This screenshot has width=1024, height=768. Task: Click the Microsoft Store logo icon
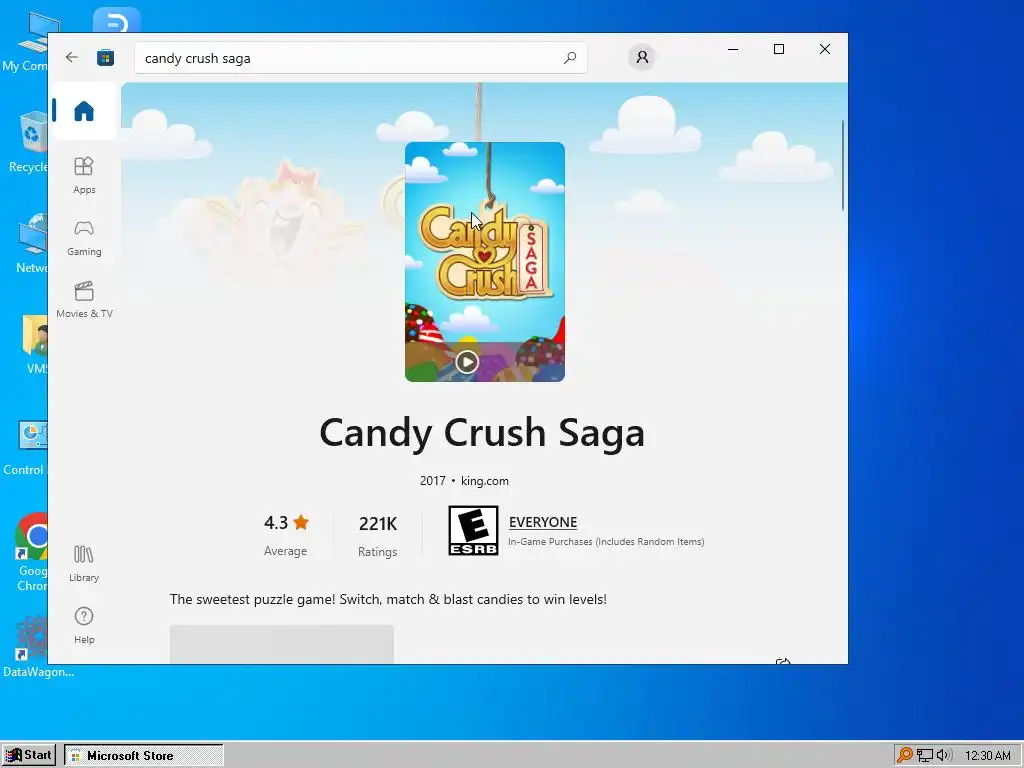tap(105, 57)
